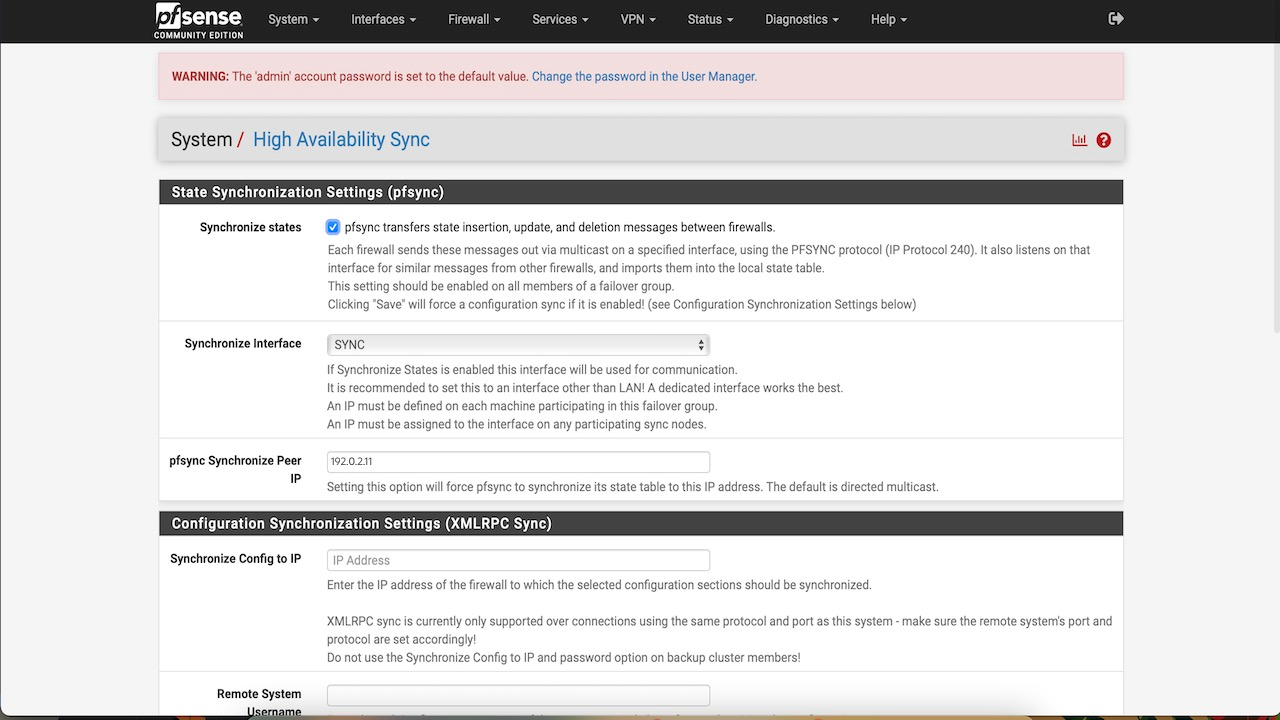Open the Status menu
The height and width of the screenshot is (720, 1280).
click(x=709, y=19)
